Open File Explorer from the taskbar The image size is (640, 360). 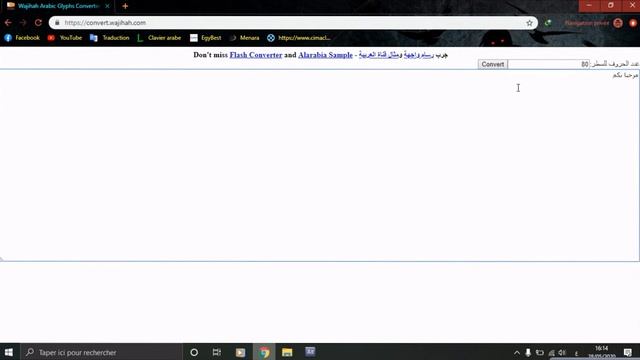coord(287,352)
